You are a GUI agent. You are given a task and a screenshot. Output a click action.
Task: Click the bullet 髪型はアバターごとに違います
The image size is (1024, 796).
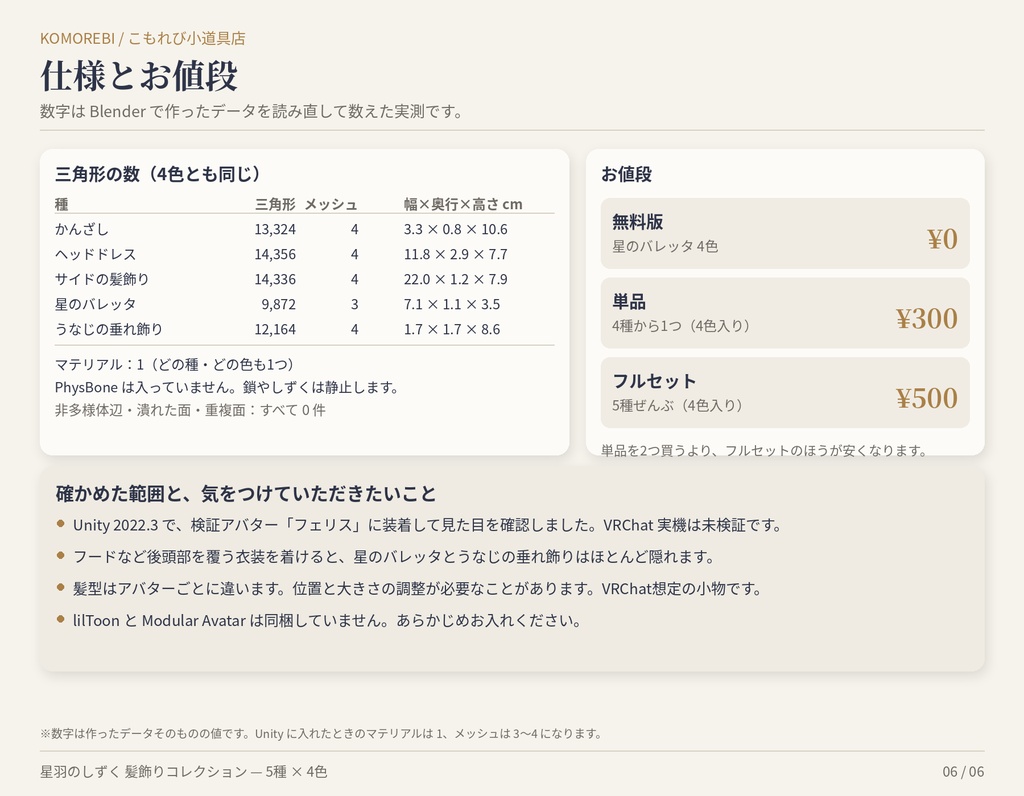point(417,589)
